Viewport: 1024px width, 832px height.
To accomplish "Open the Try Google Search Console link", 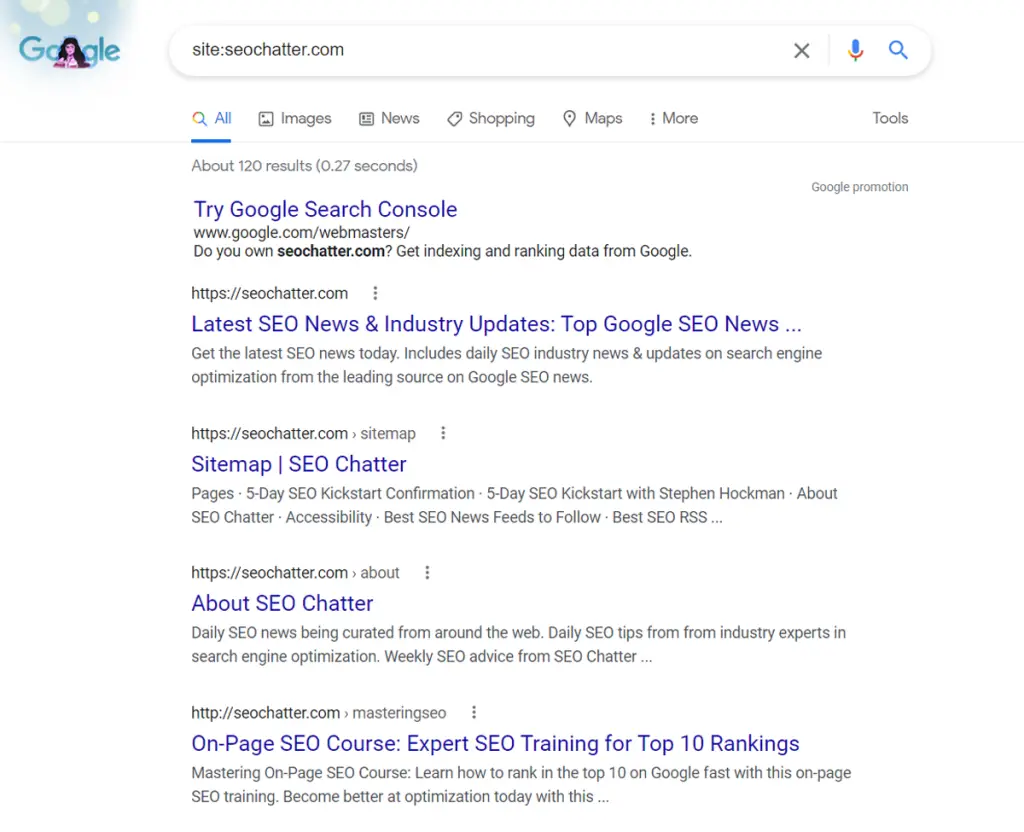I will (x=325, y=209).
